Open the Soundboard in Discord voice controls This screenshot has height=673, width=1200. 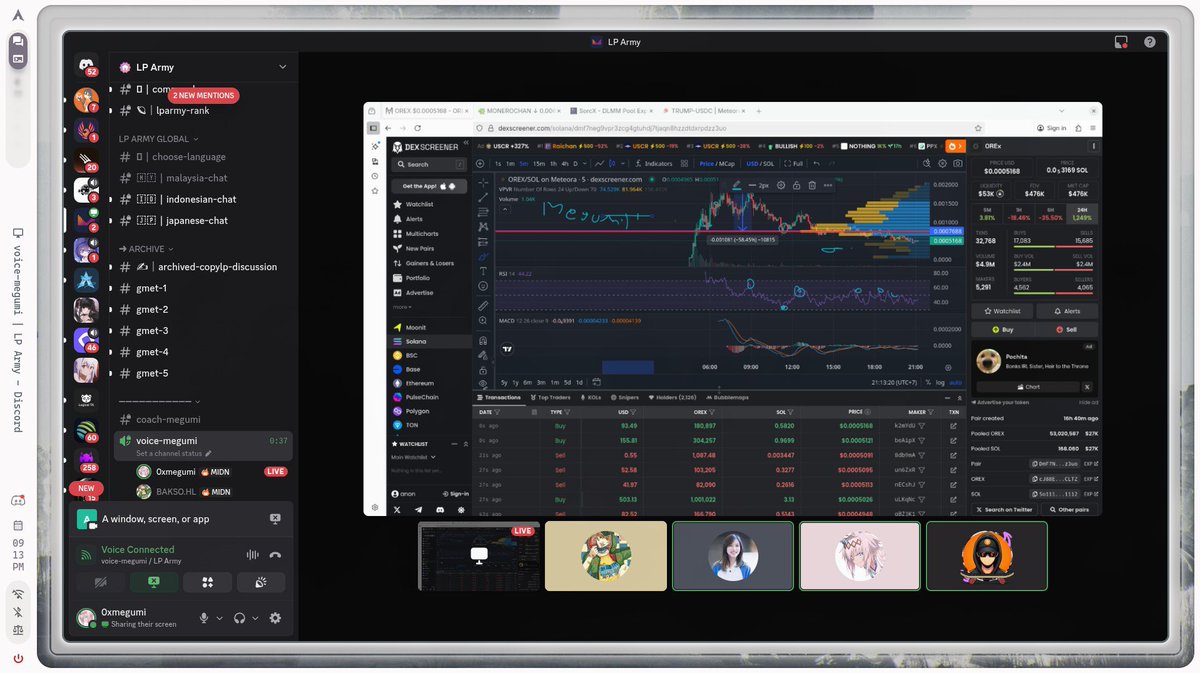click(261, 582)
